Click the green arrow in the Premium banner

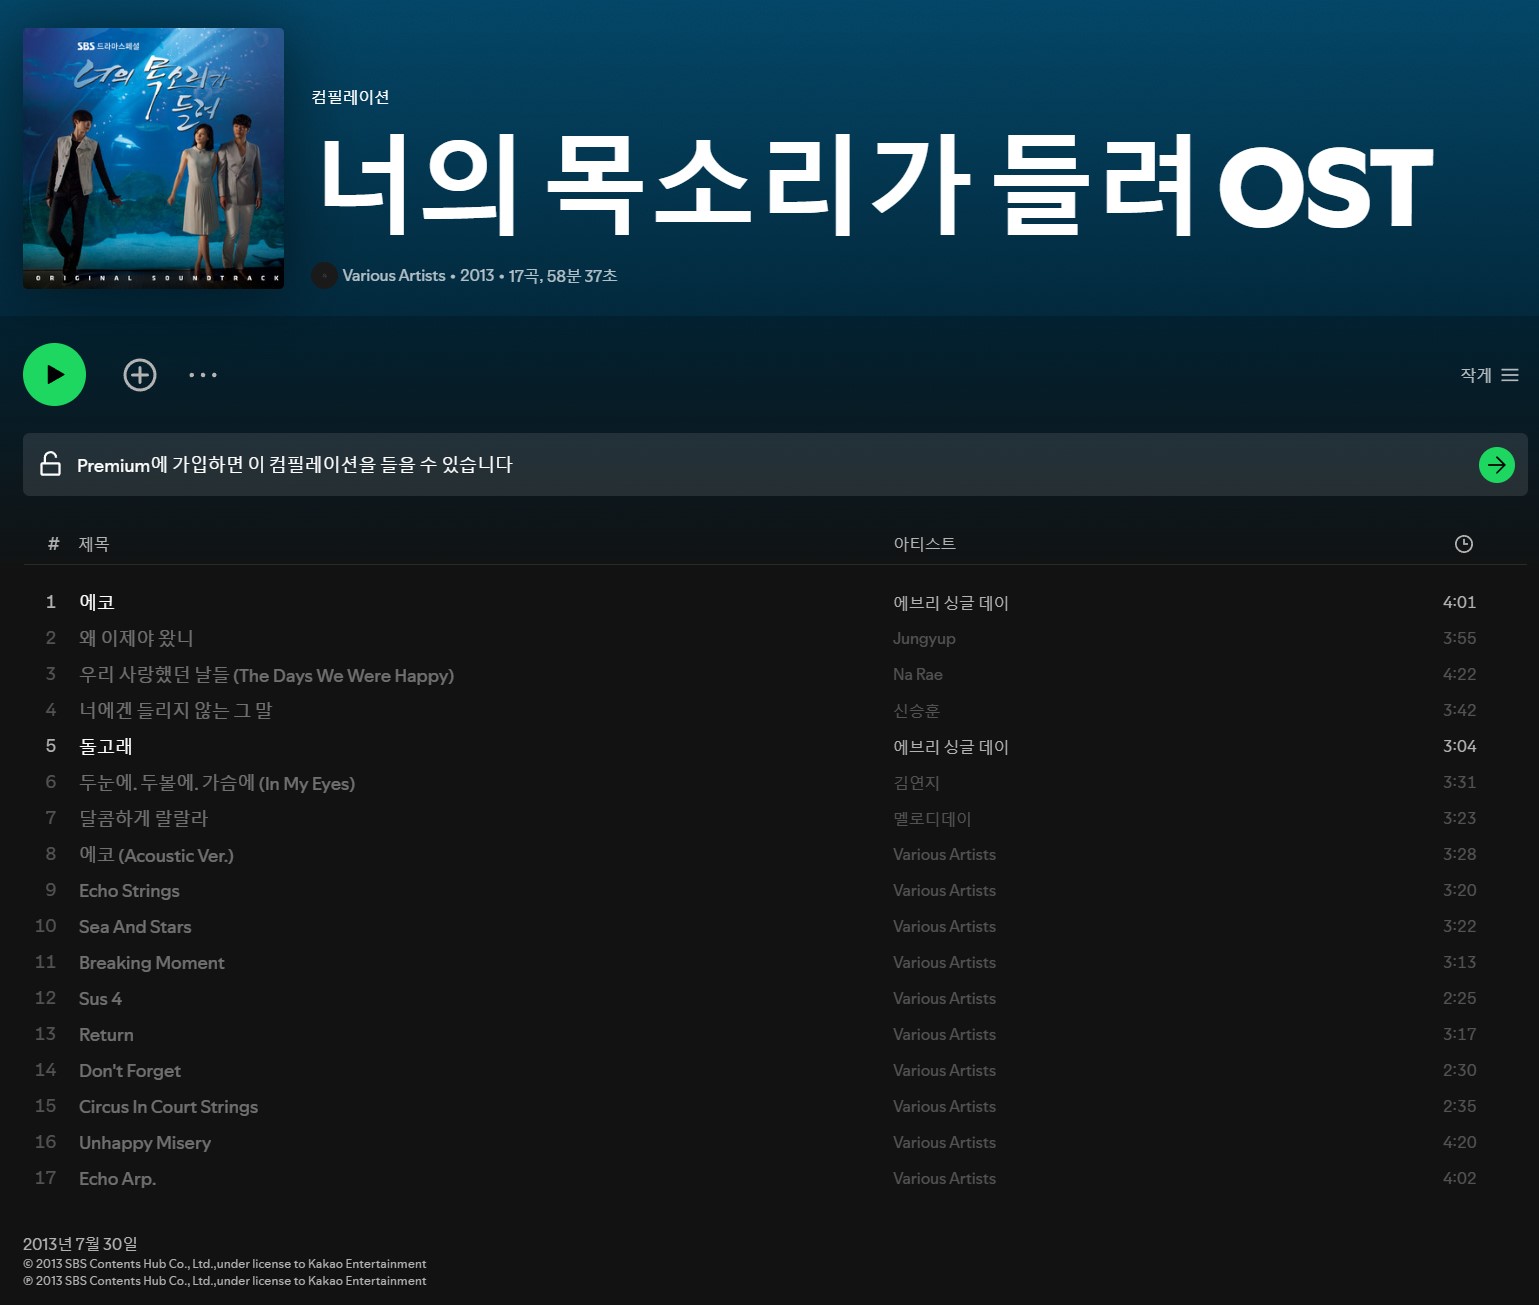(x=1496, y=464)
